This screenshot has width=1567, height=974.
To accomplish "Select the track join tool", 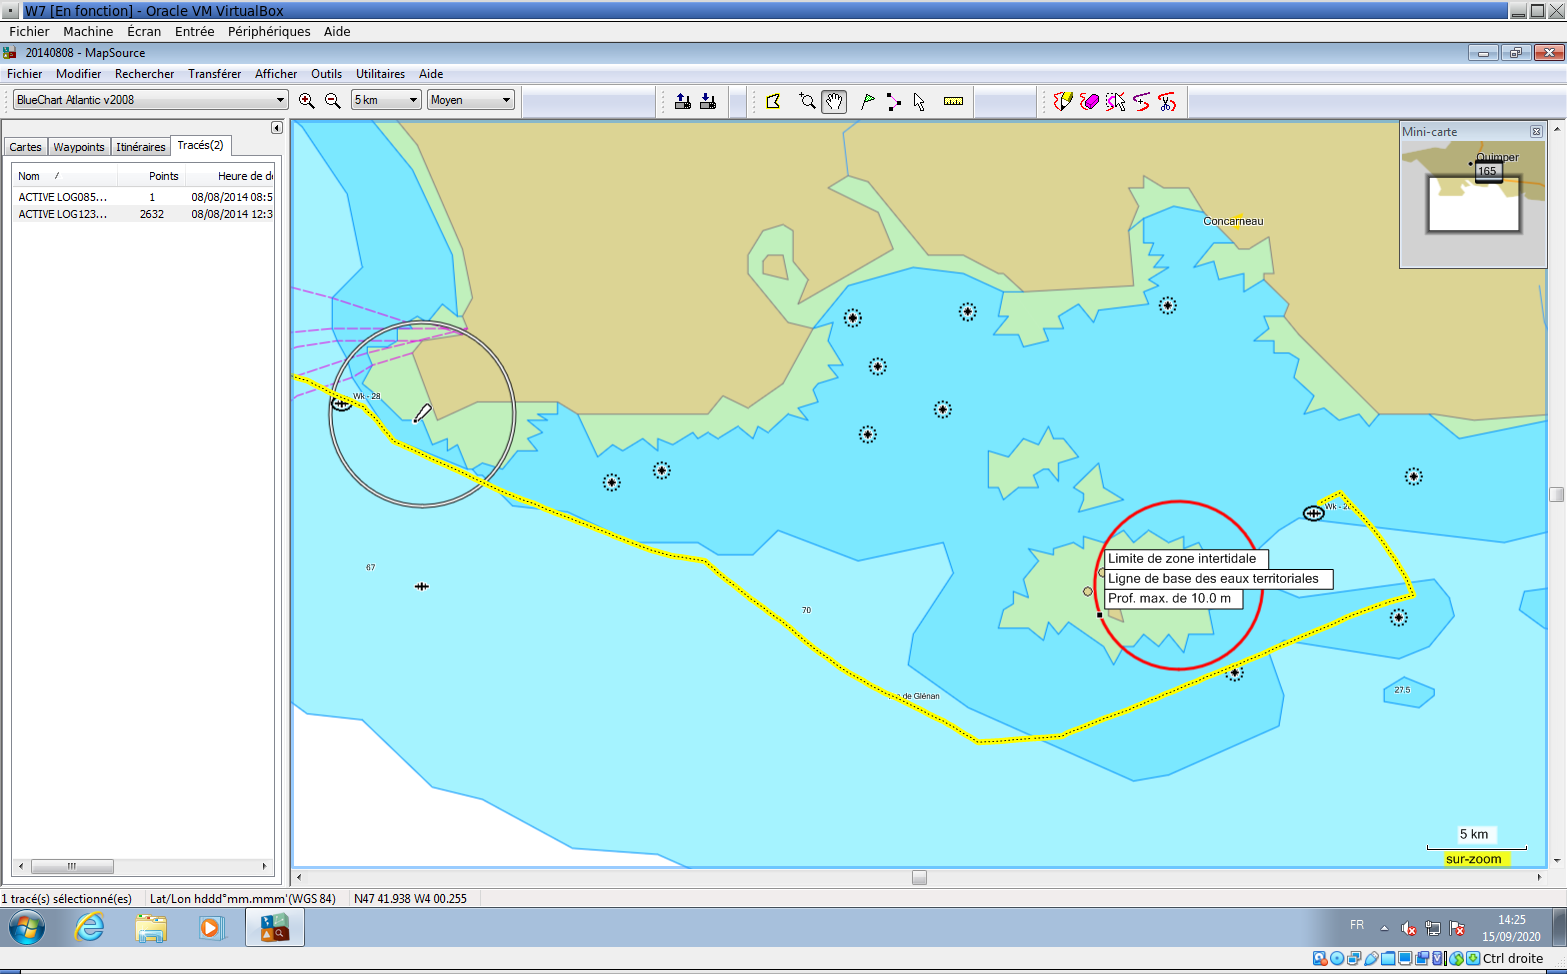I will click(x=1141, y=101).
